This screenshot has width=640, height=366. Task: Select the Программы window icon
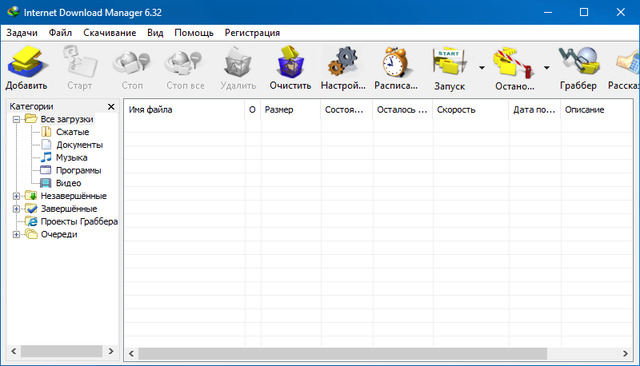coord(46,170)
